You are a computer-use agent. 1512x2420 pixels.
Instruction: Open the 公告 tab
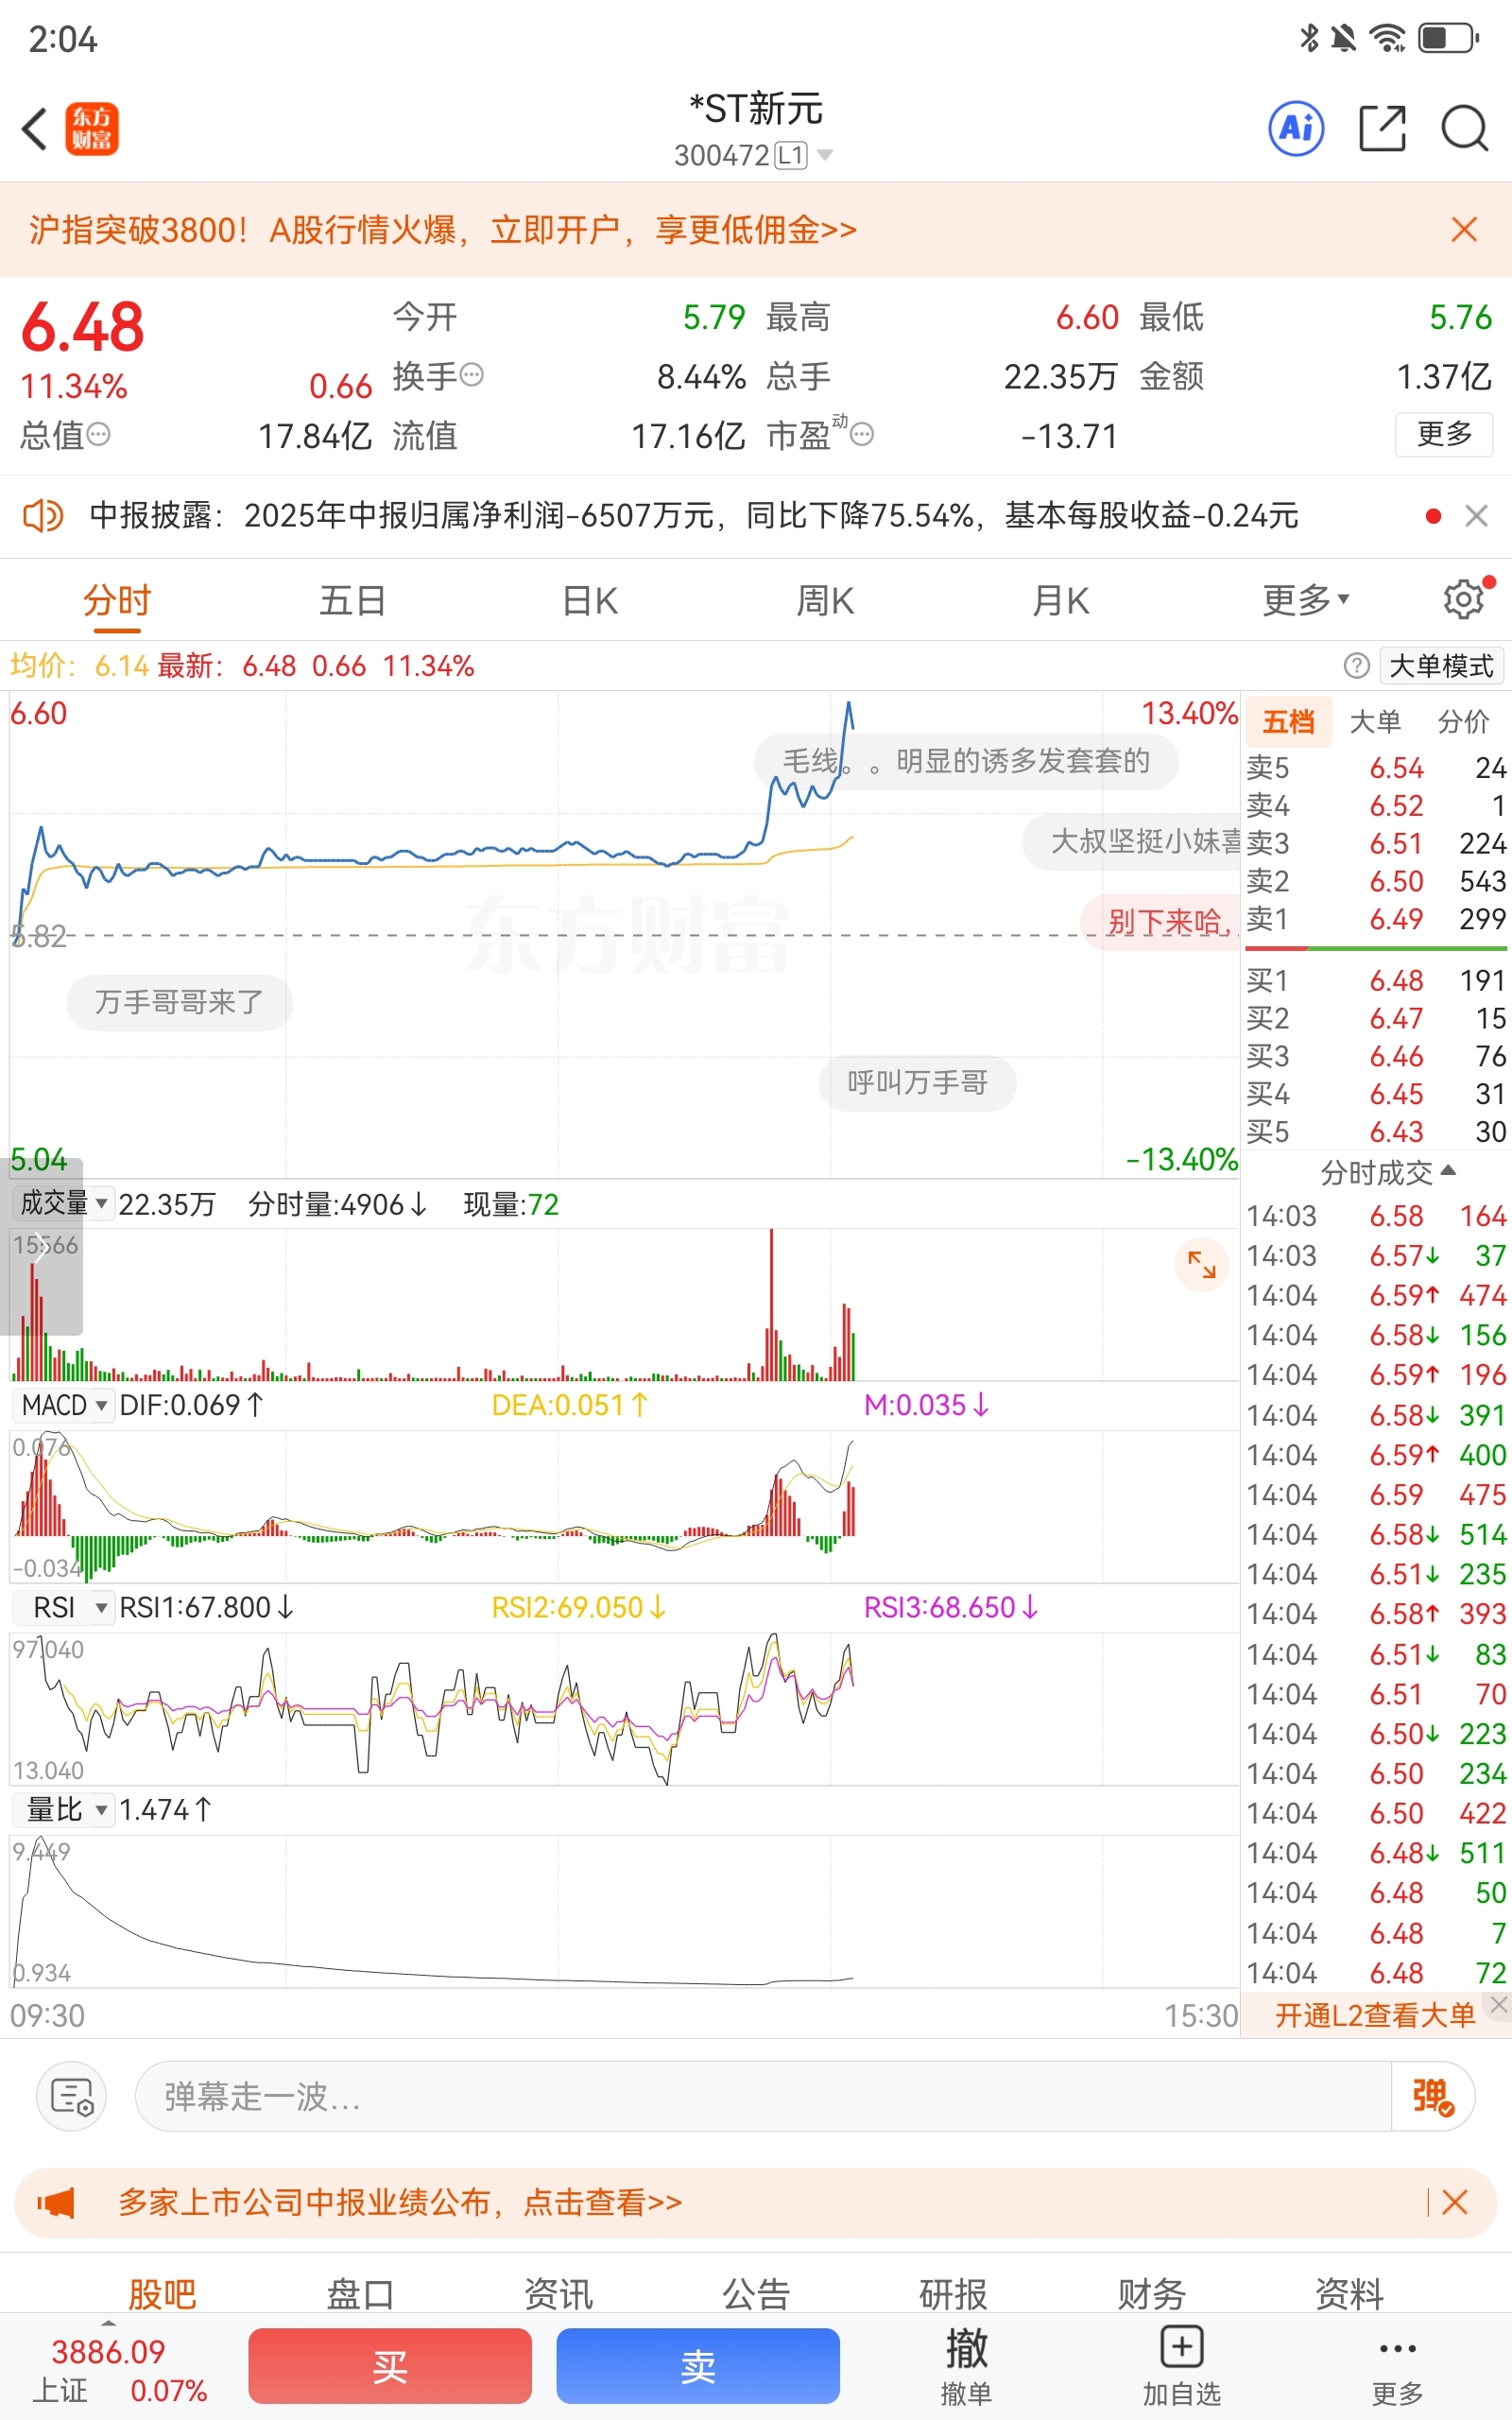(756, 2293)
